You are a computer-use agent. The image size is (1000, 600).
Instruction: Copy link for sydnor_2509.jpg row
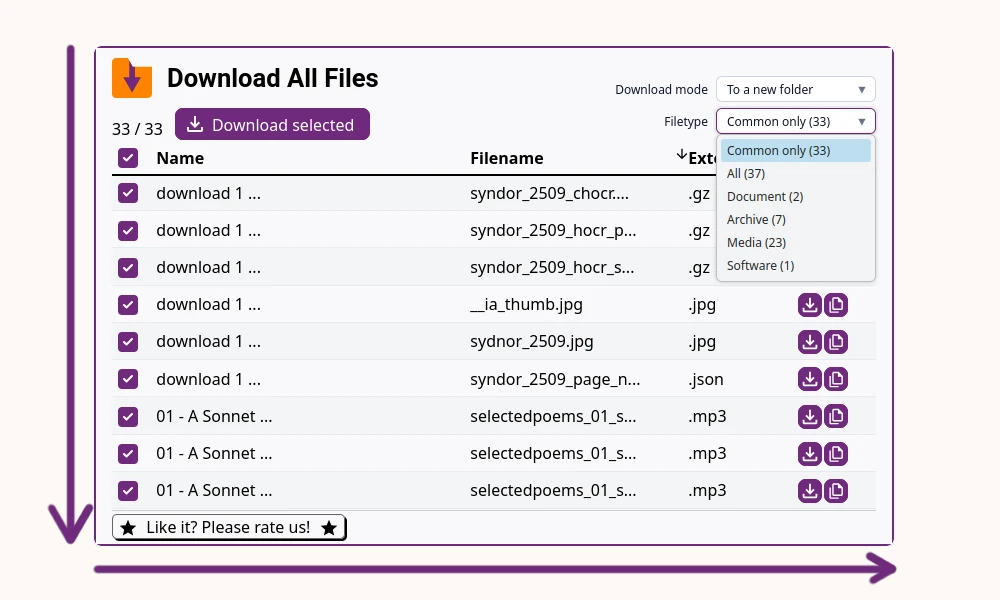836,342
